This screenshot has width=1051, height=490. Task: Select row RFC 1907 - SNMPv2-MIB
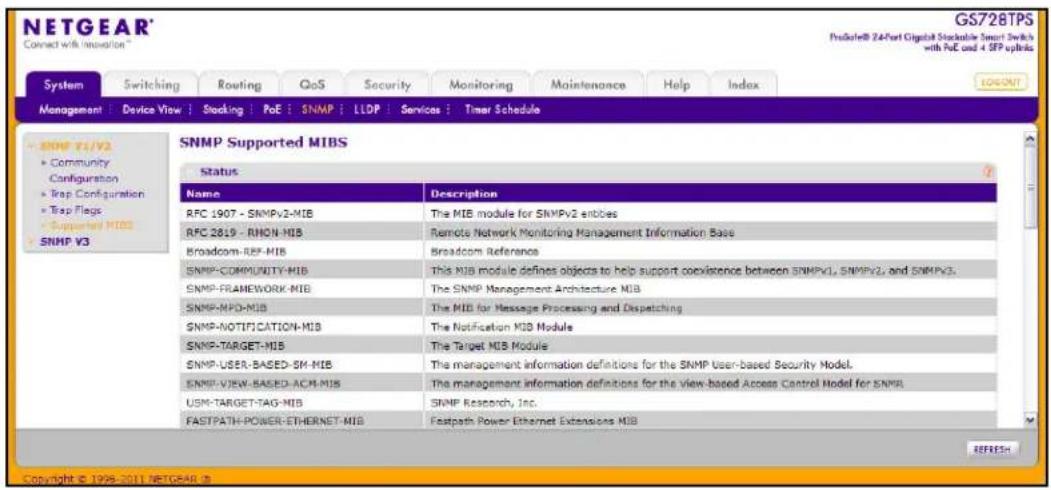(x=588, y=213)
